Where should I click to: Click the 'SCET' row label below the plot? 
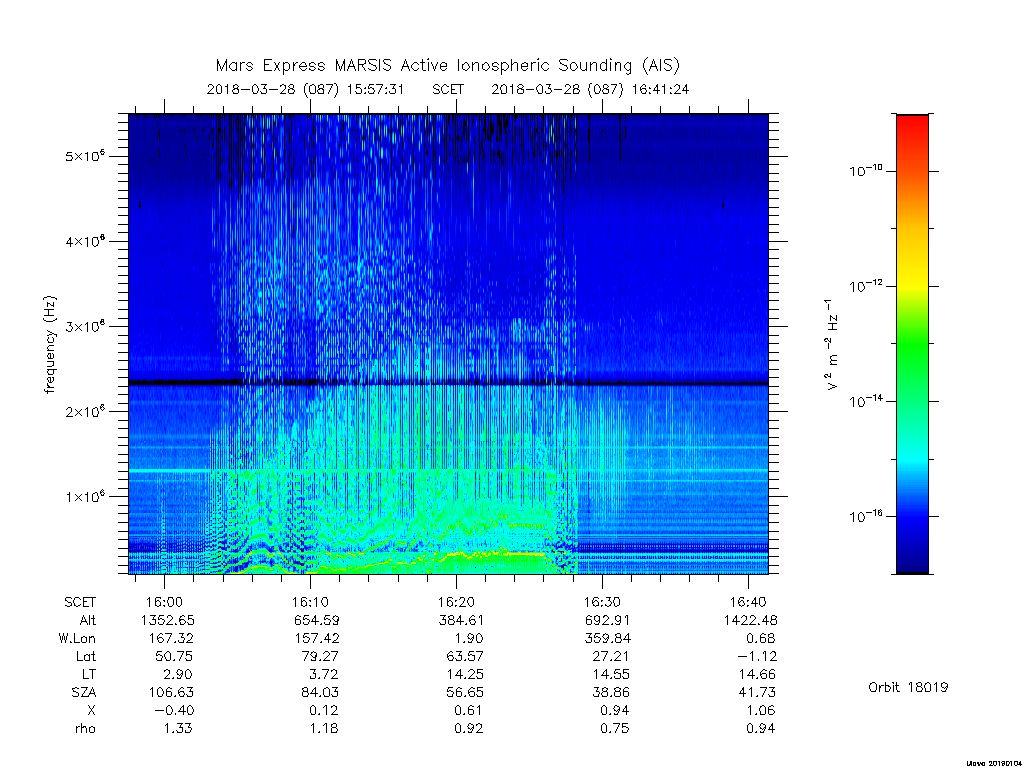(80, 601)
